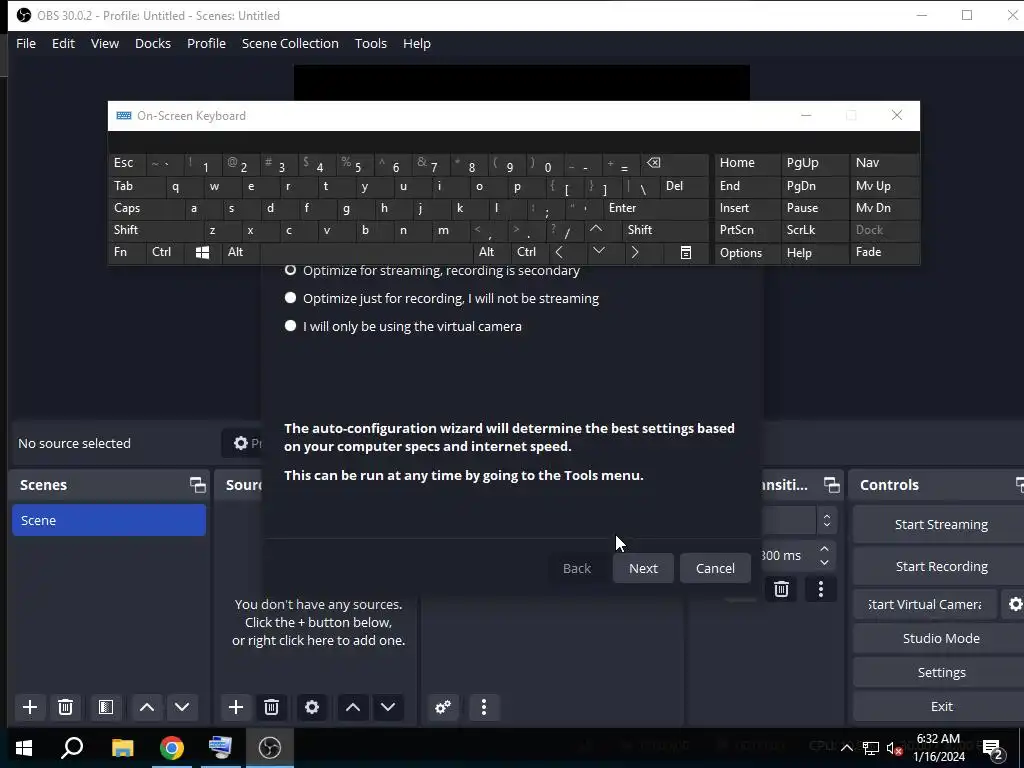1024x768 pixels.
Task: Open audio mixer three-dot menu
Action: [484, 707]
